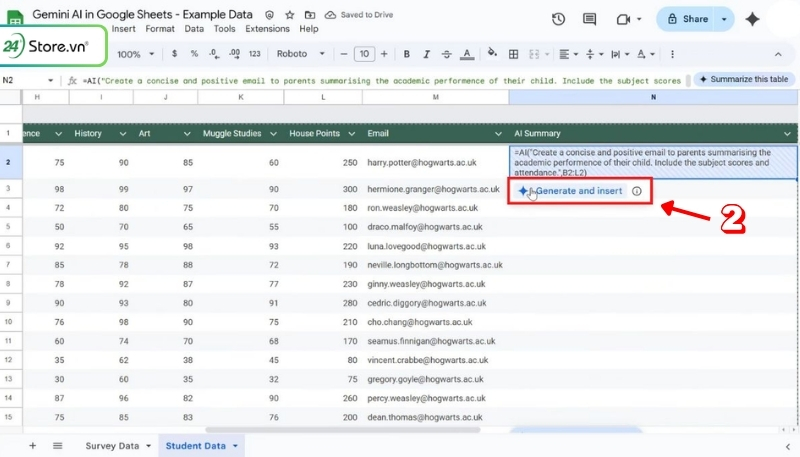Open Art column filter dropdown

pyautogui.click(x=187, y=134)
